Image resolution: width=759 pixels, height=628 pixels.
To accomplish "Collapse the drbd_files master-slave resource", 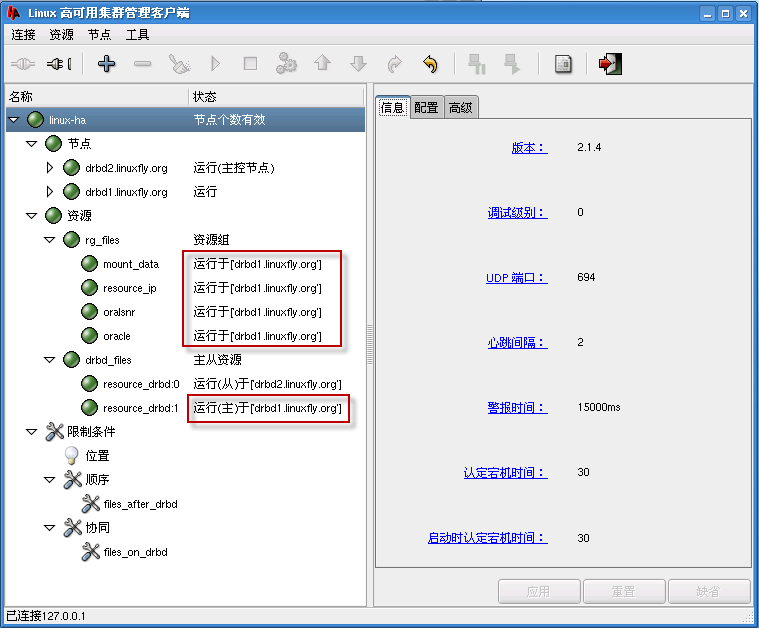I will tap(50, 360).
